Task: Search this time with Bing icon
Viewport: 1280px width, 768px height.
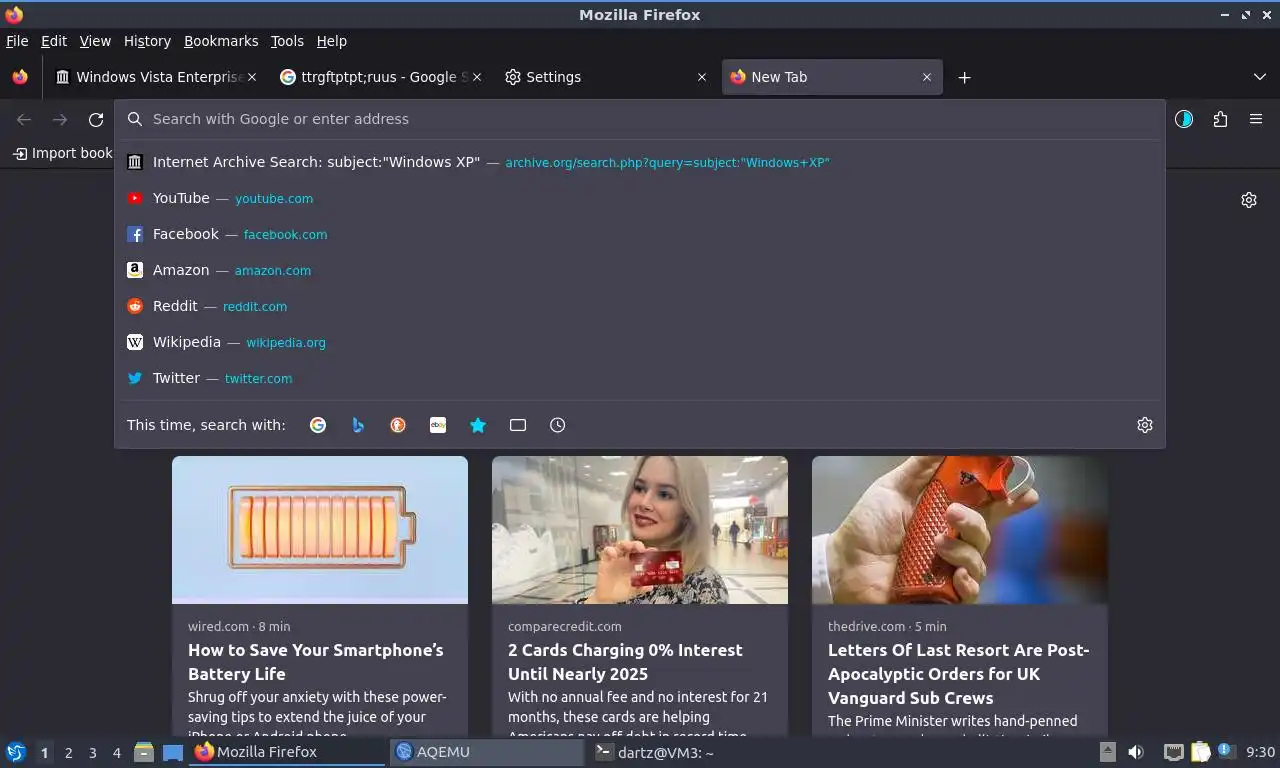Action: 358,425
